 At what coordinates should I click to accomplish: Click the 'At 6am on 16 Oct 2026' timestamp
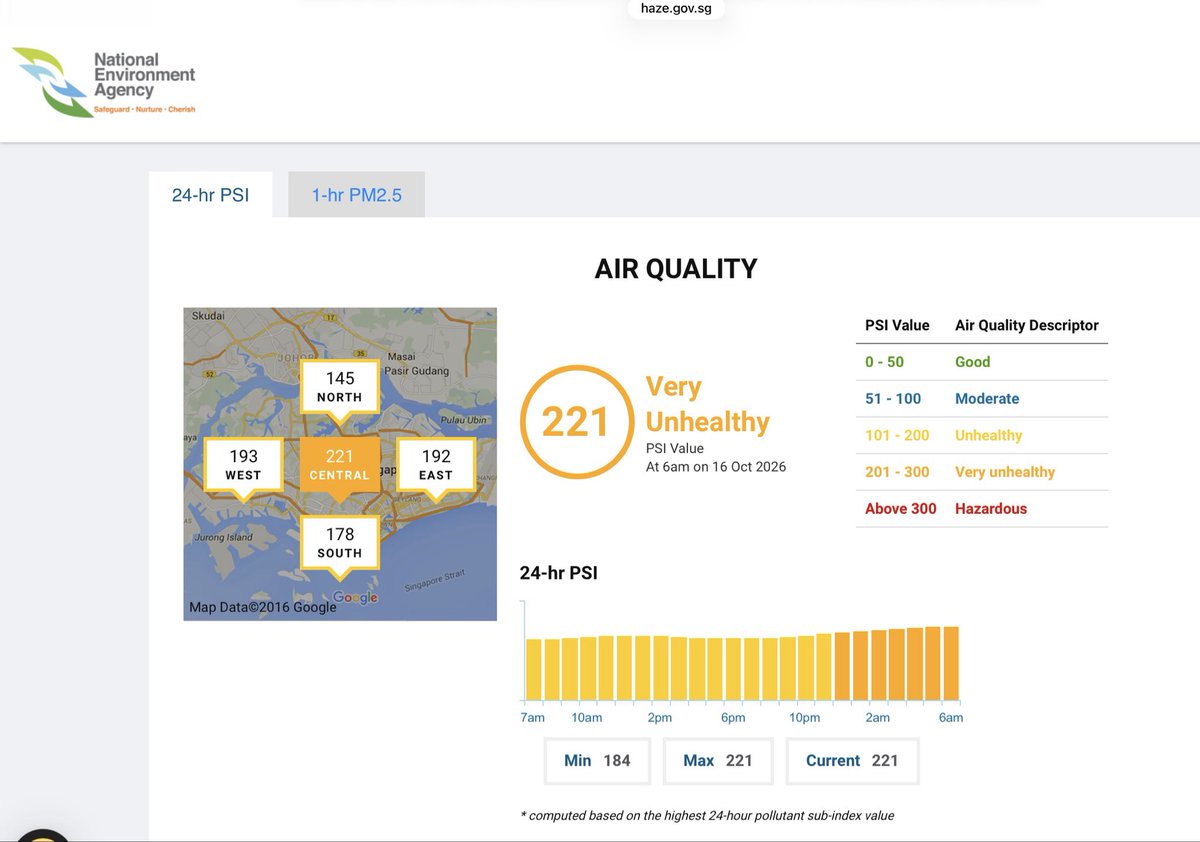pos(716,466)
